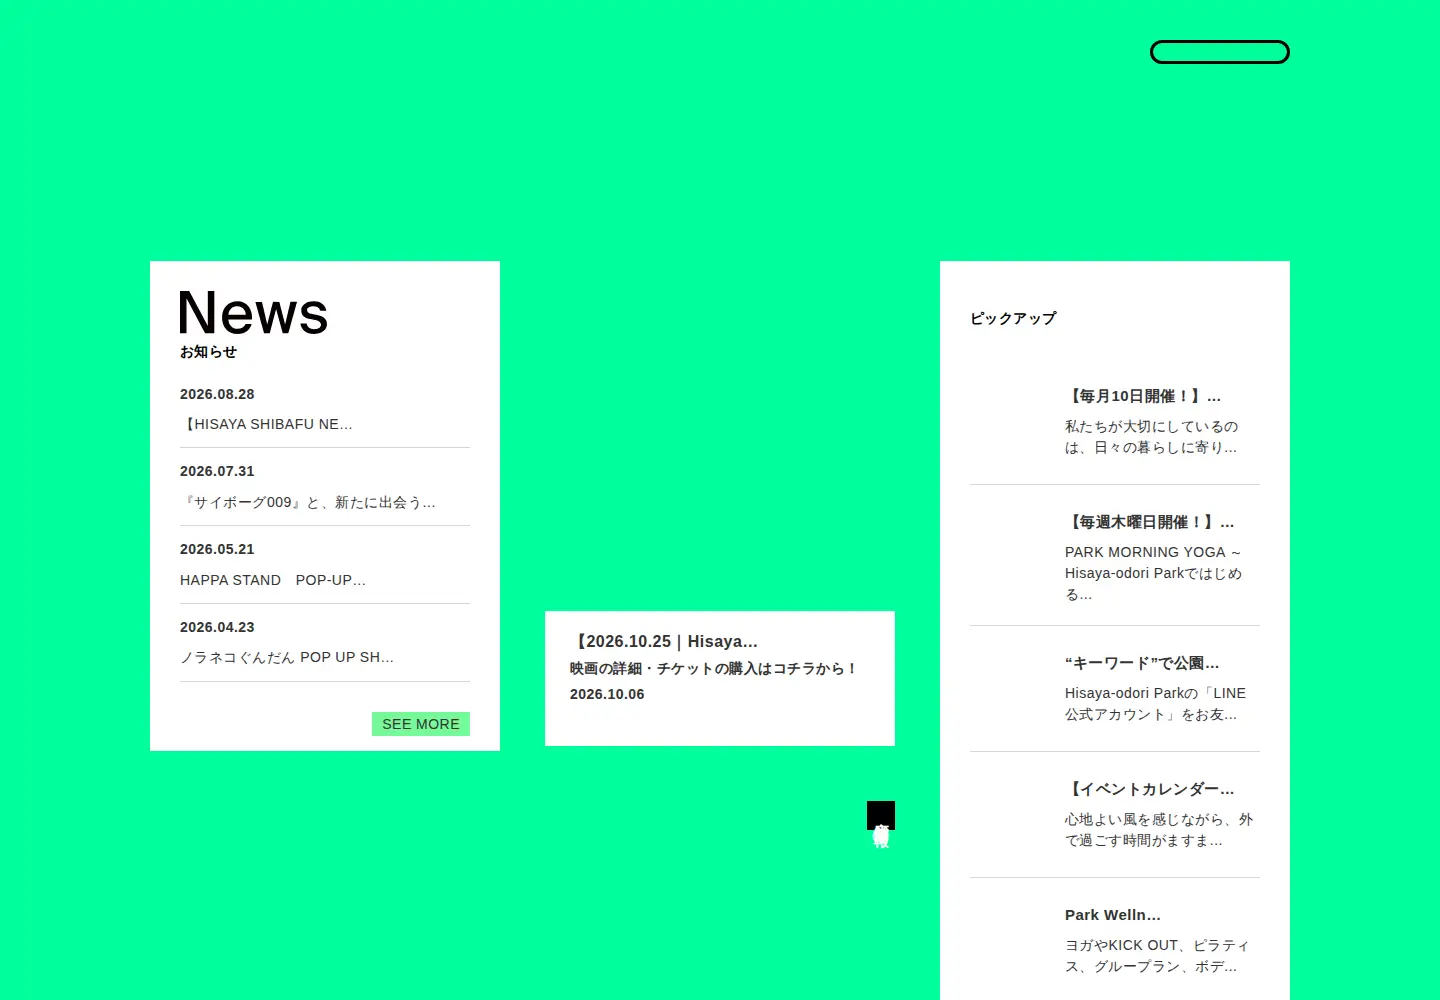1440x1000 pixels.
Task: Open the ノラネコぐんだん POP UP news item
Action: point(325,643)
